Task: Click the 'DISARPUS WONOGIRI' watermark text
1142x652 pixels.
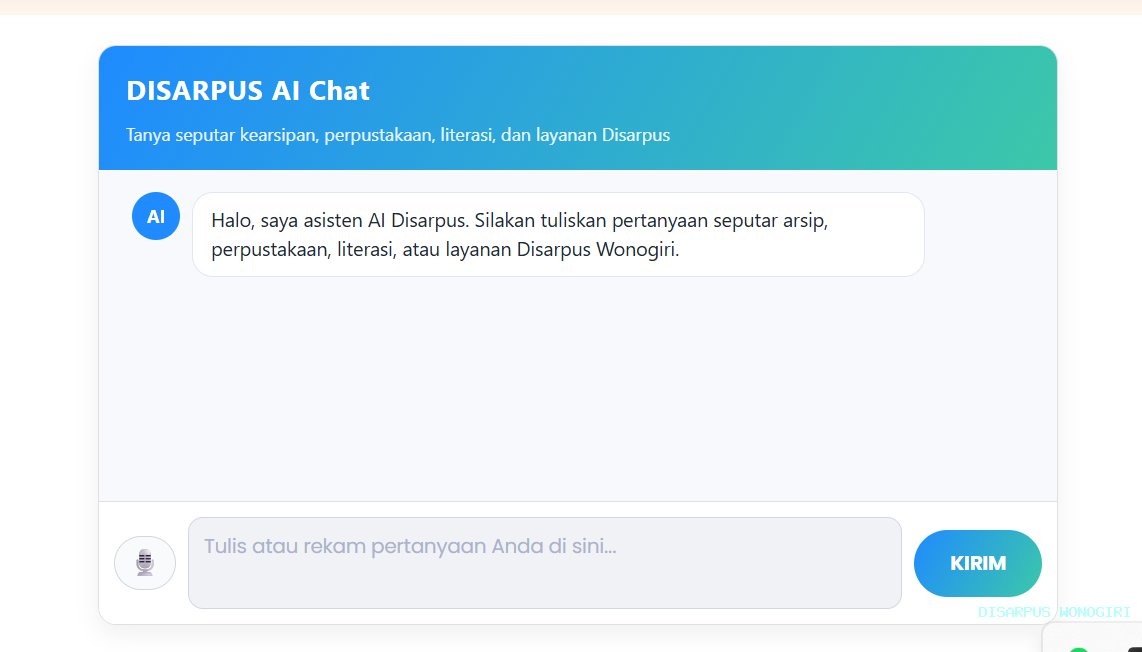Action: (1054, 612)
